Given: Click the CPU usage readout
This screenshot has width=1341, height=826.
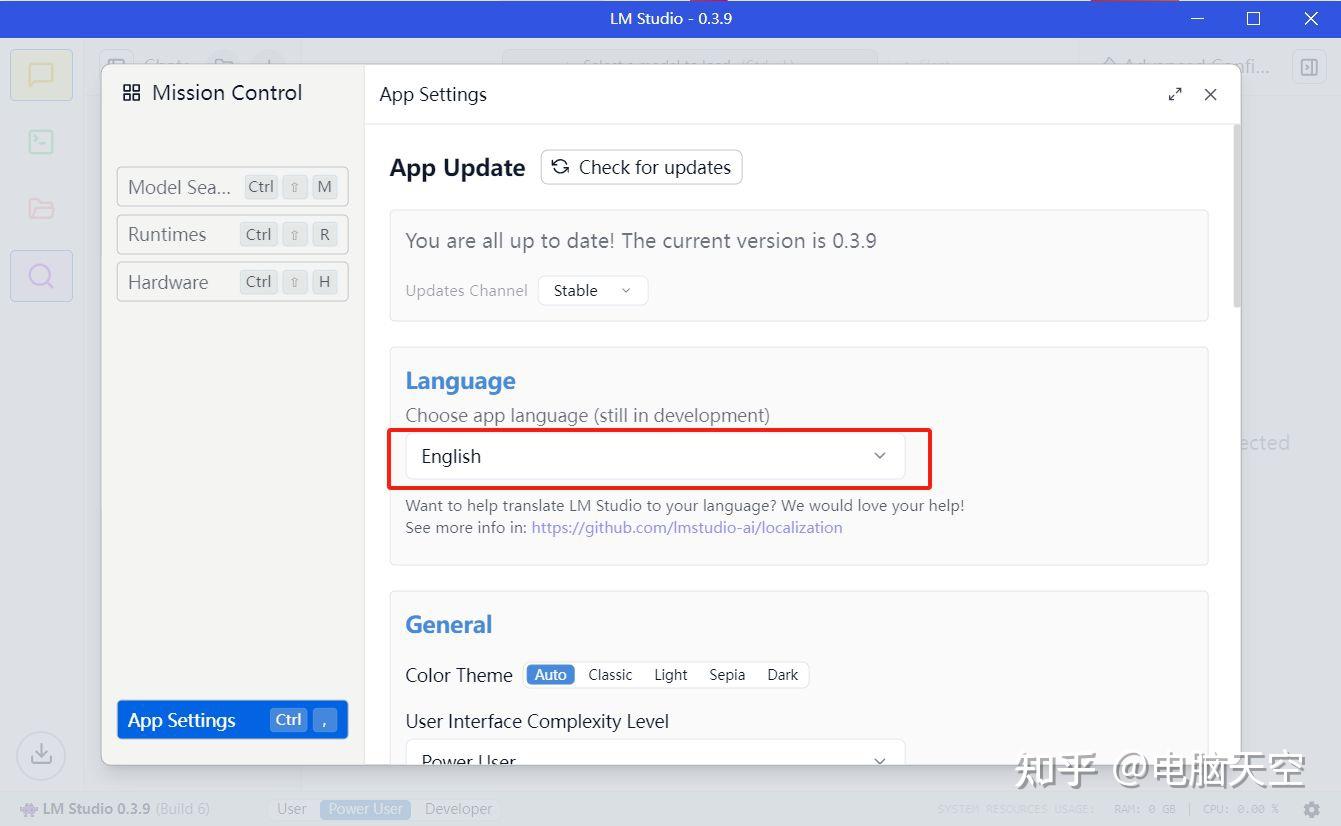Looking at the screenshot, I should point(1241,809).
